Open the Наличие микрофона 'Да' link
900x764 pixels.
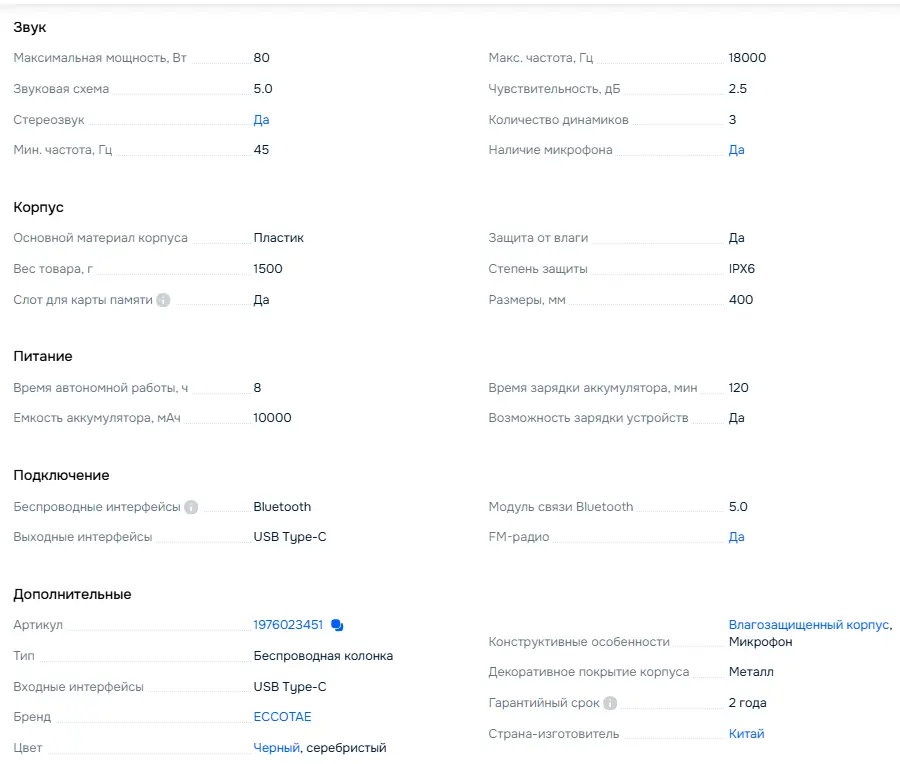coord(736,150)
